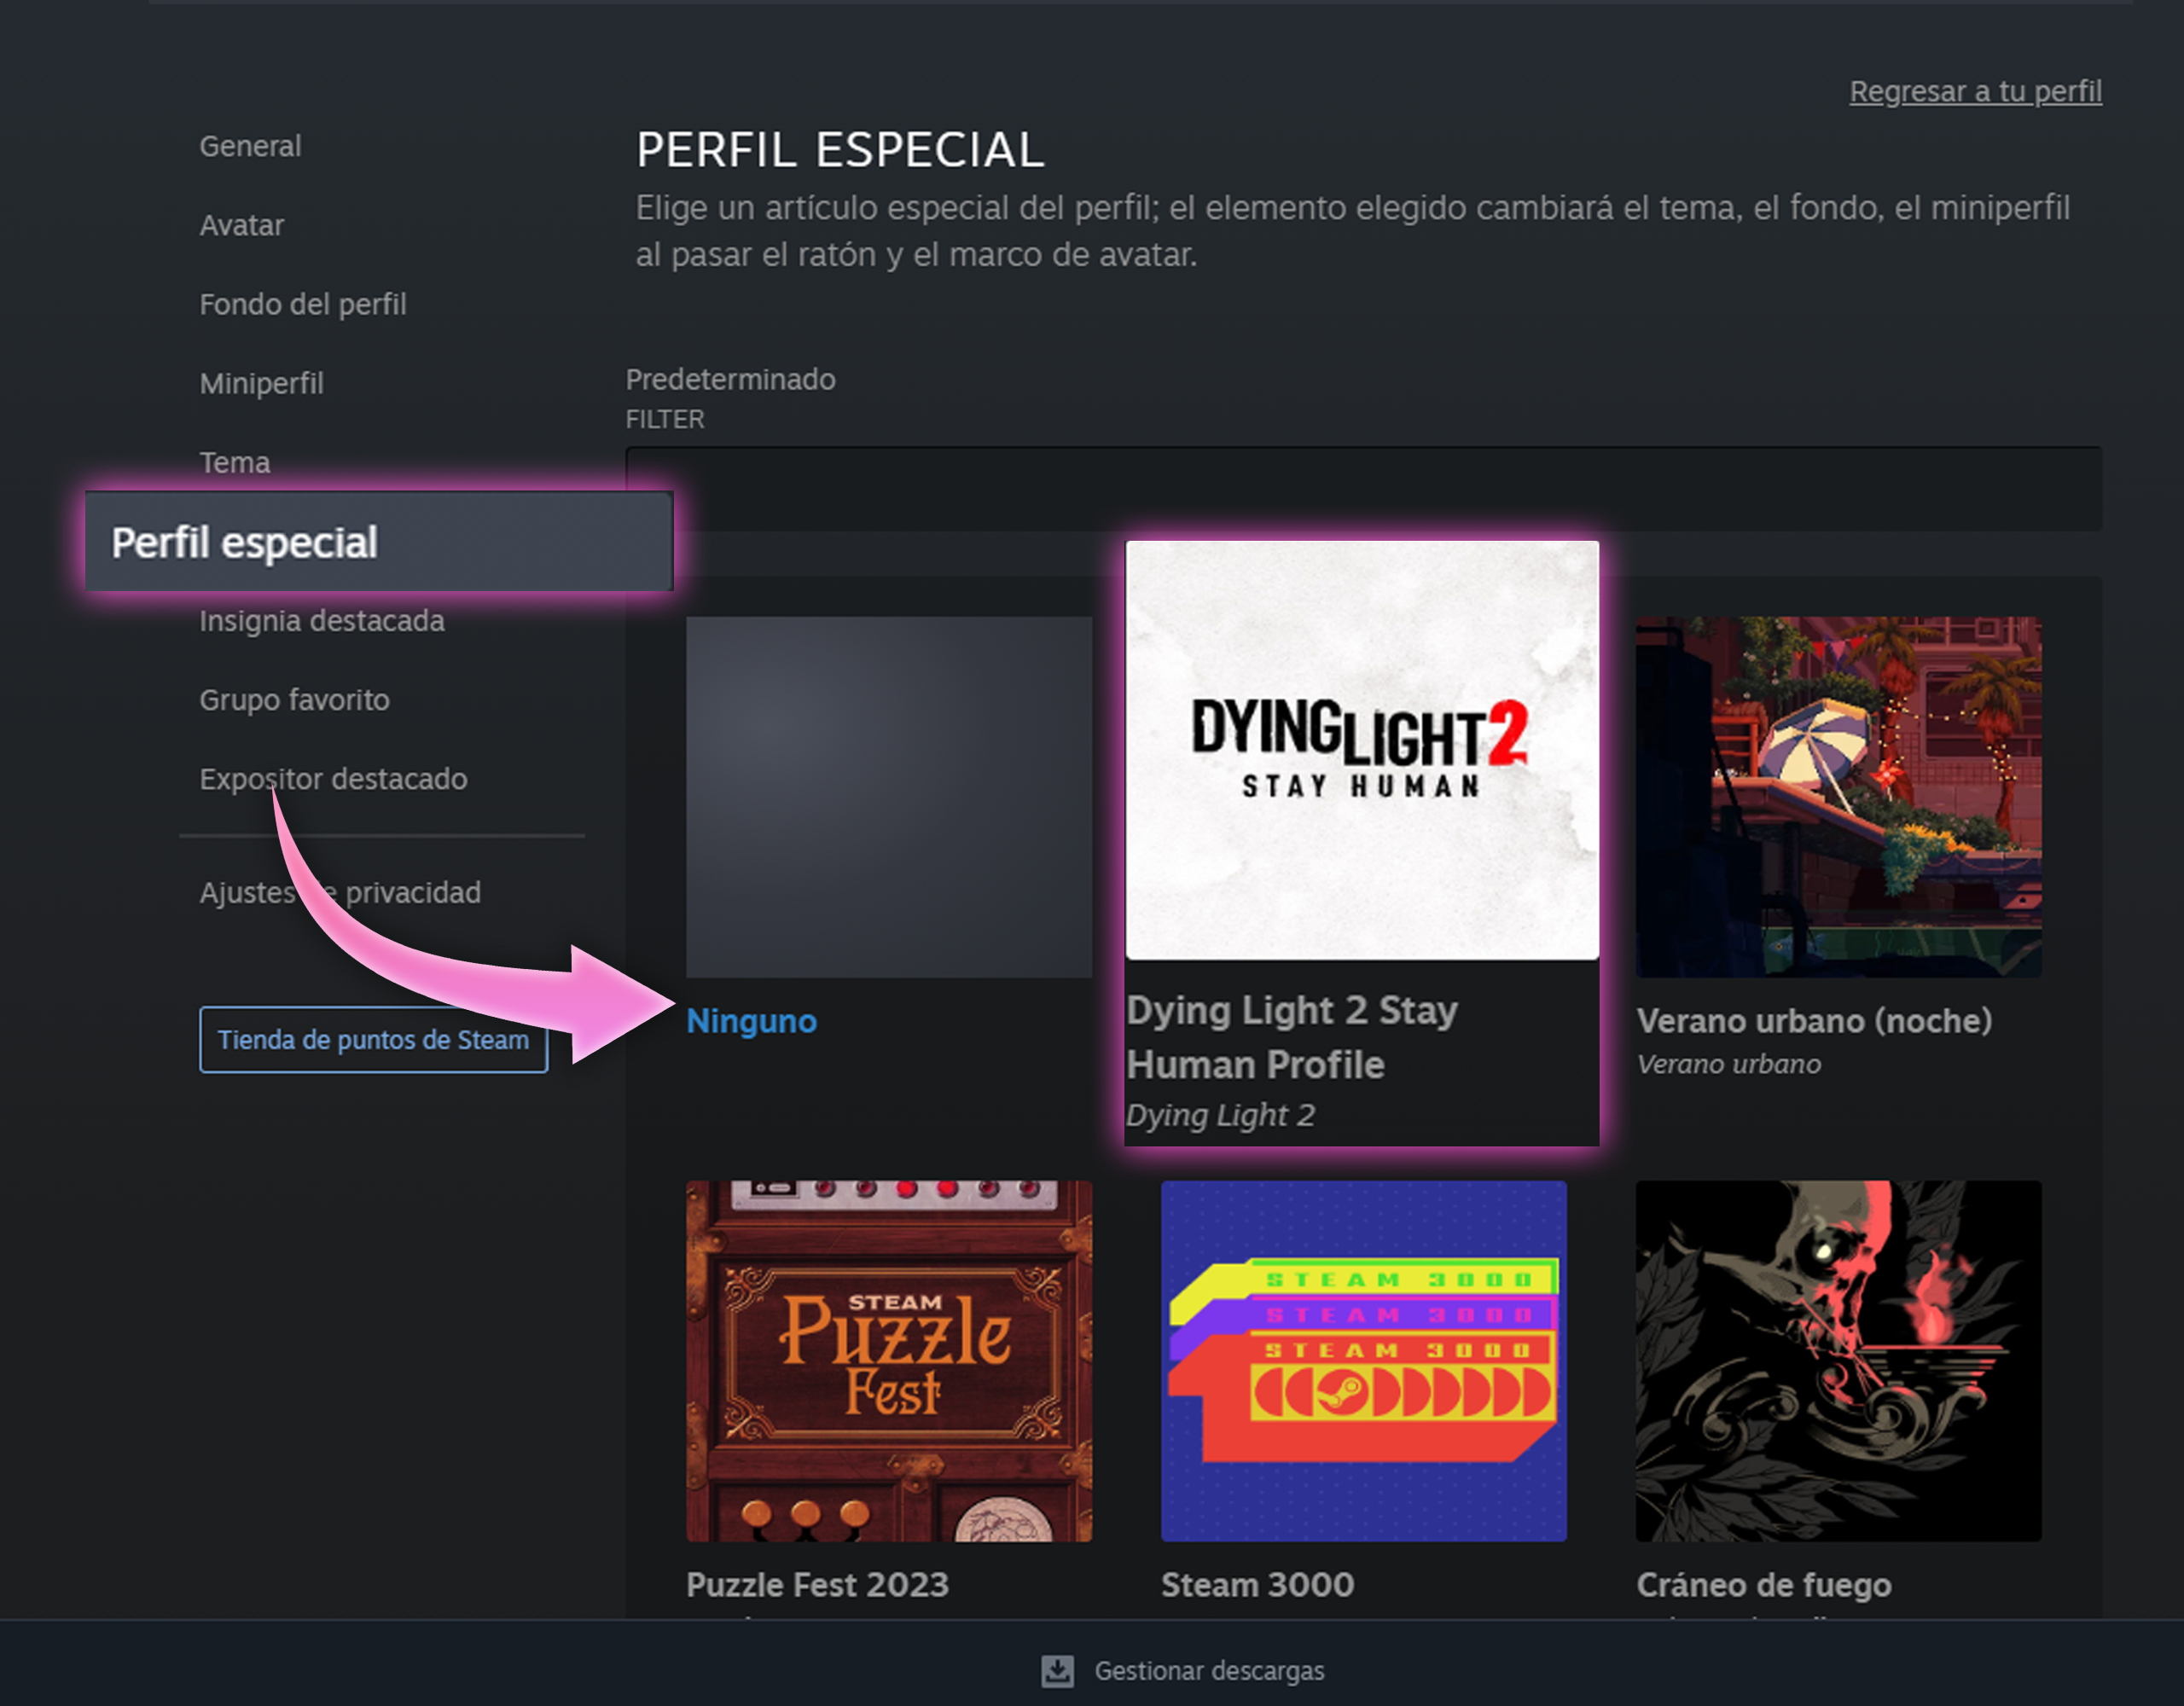
Task: Open the Miniperfil section
Action: click(x=261, y=383)
